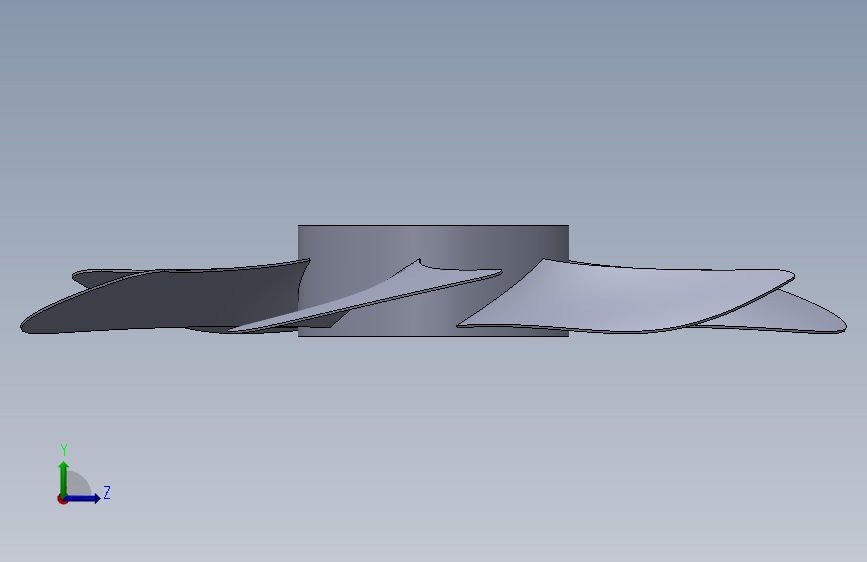Click the red origin dot of triad
Image resolution: width=867 pixels, height=562 pixels.
62,499
